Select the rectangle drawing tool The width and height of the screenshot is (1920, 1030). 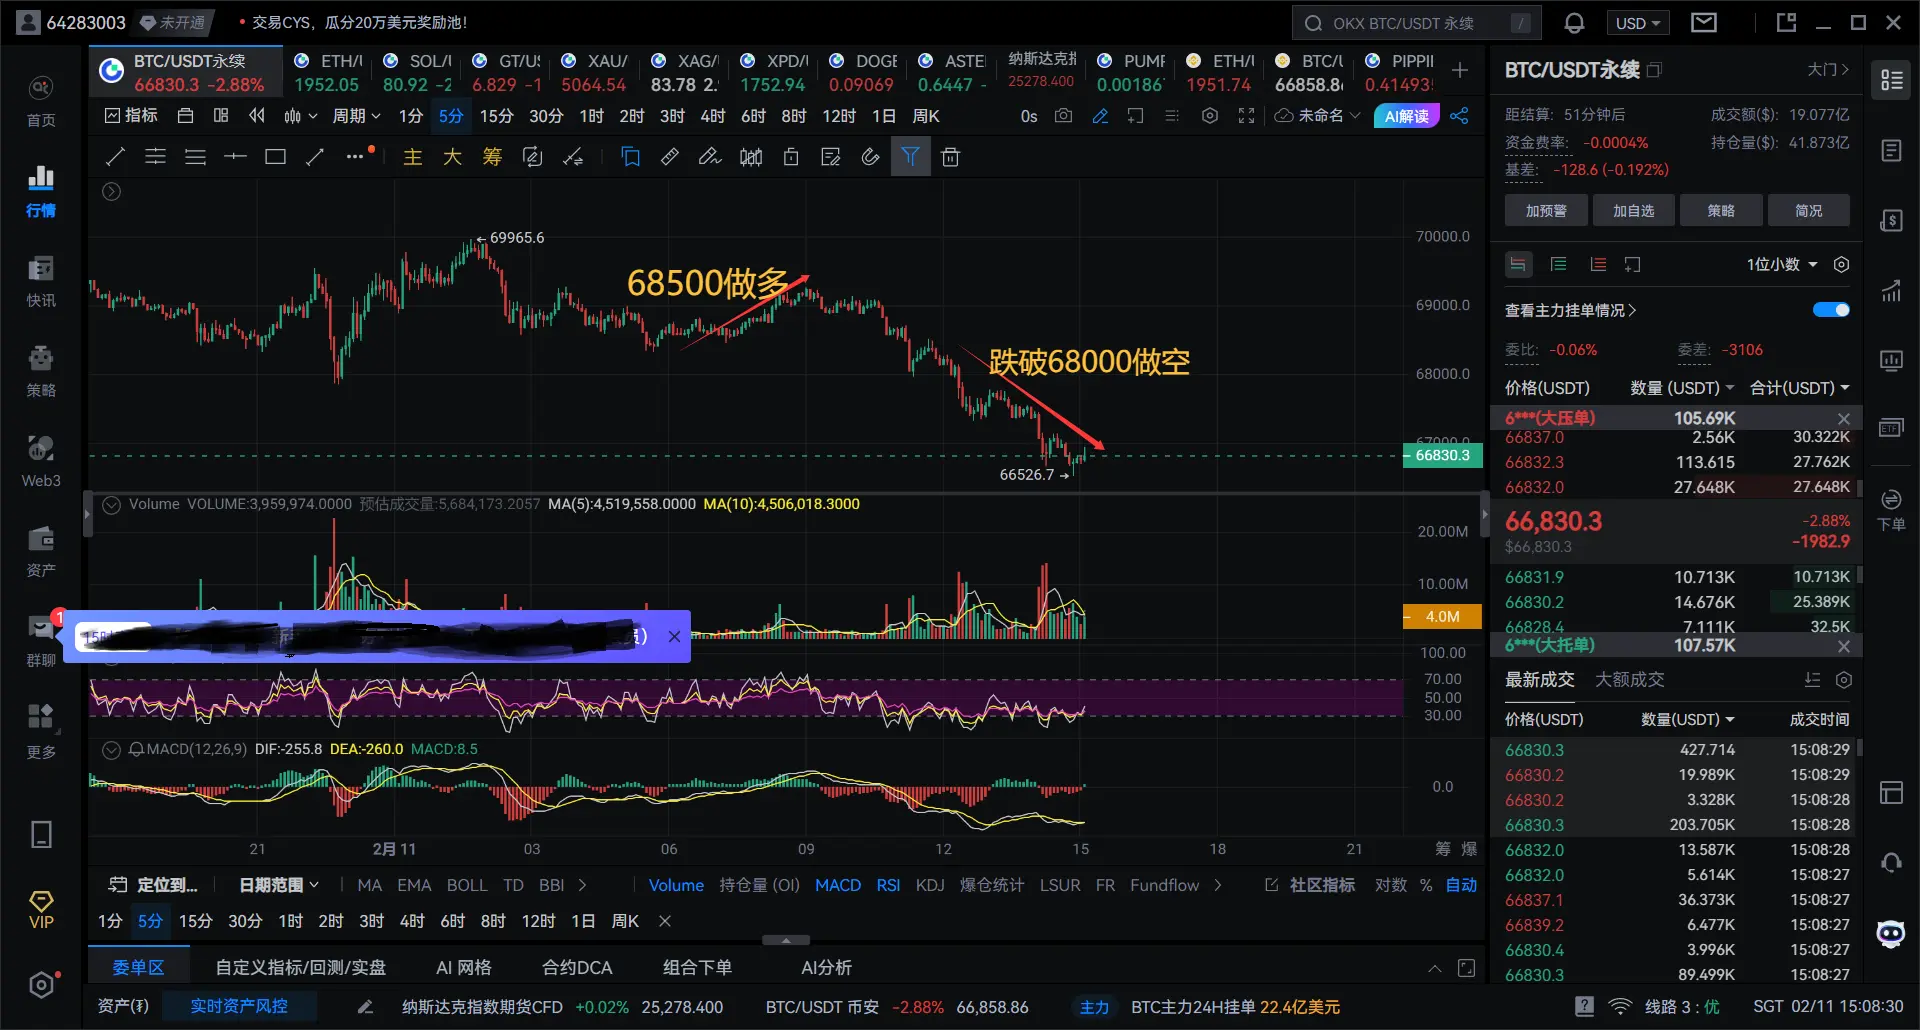click(x=275, y=157)
